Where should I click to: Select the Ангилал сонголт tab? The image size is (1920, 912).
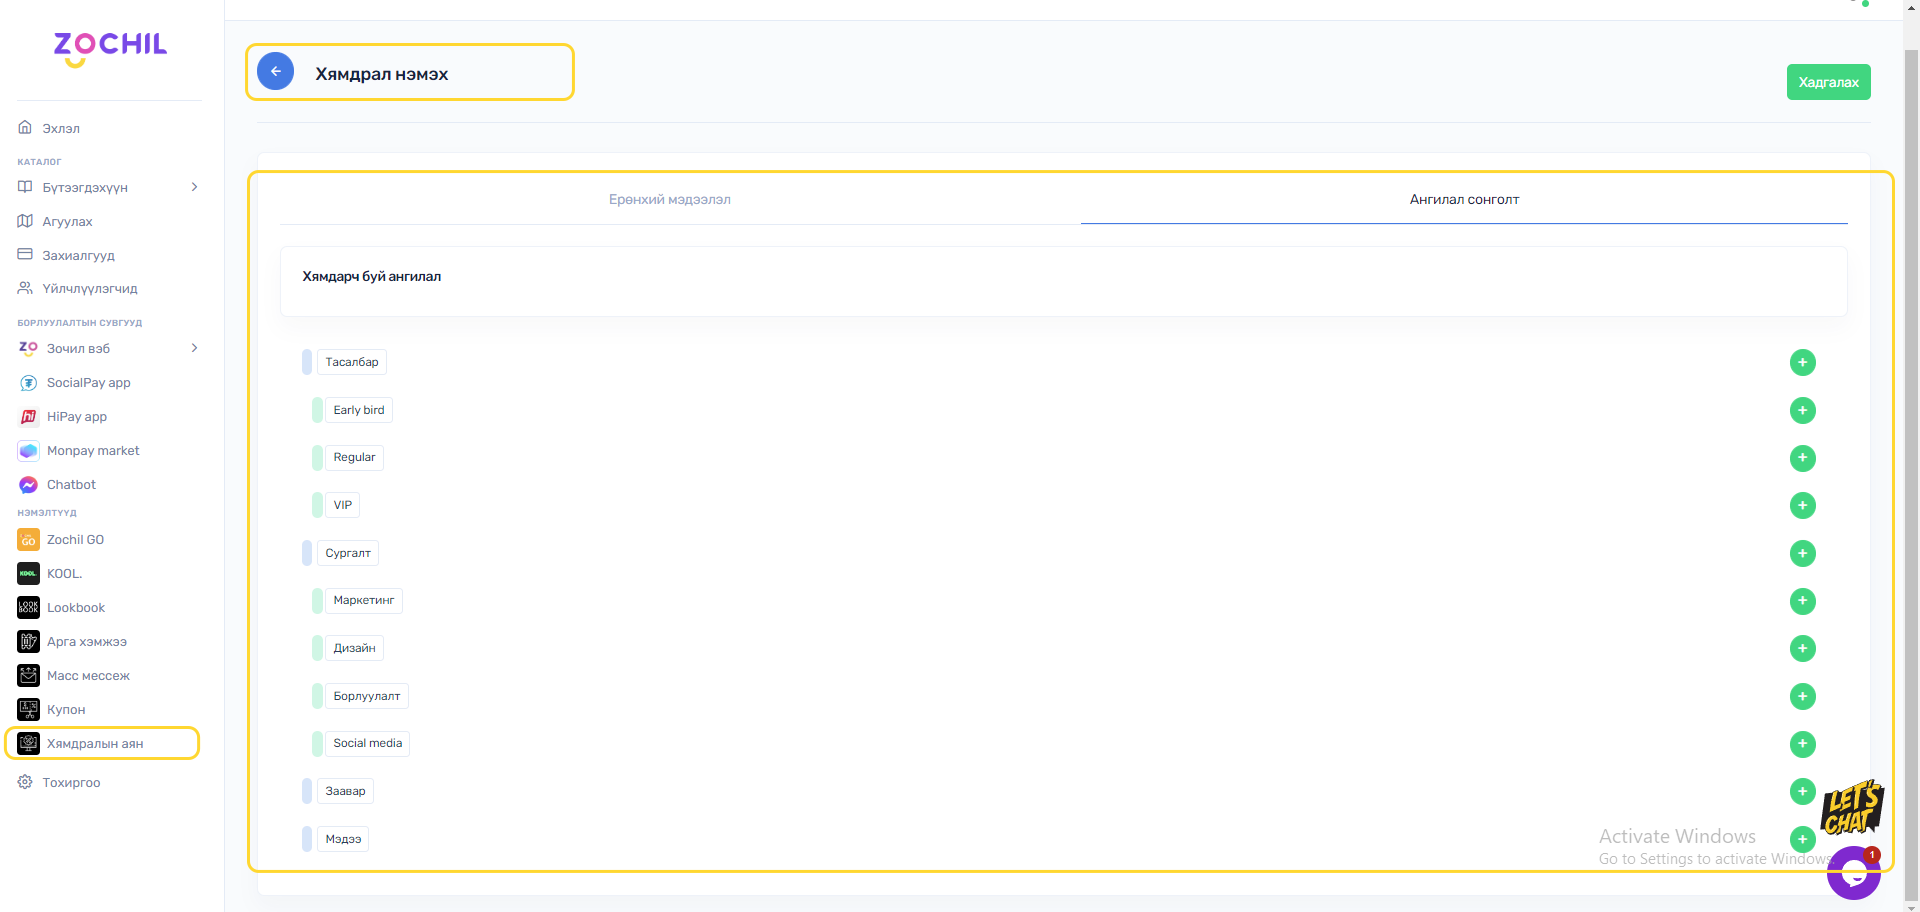click(x=1463, y=200)
